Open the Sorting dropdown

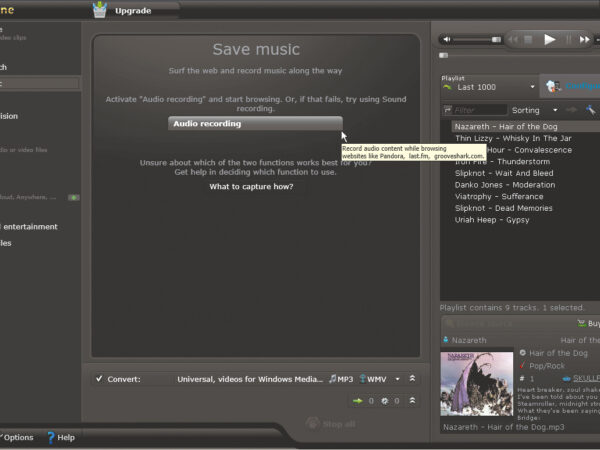point(555,110)
